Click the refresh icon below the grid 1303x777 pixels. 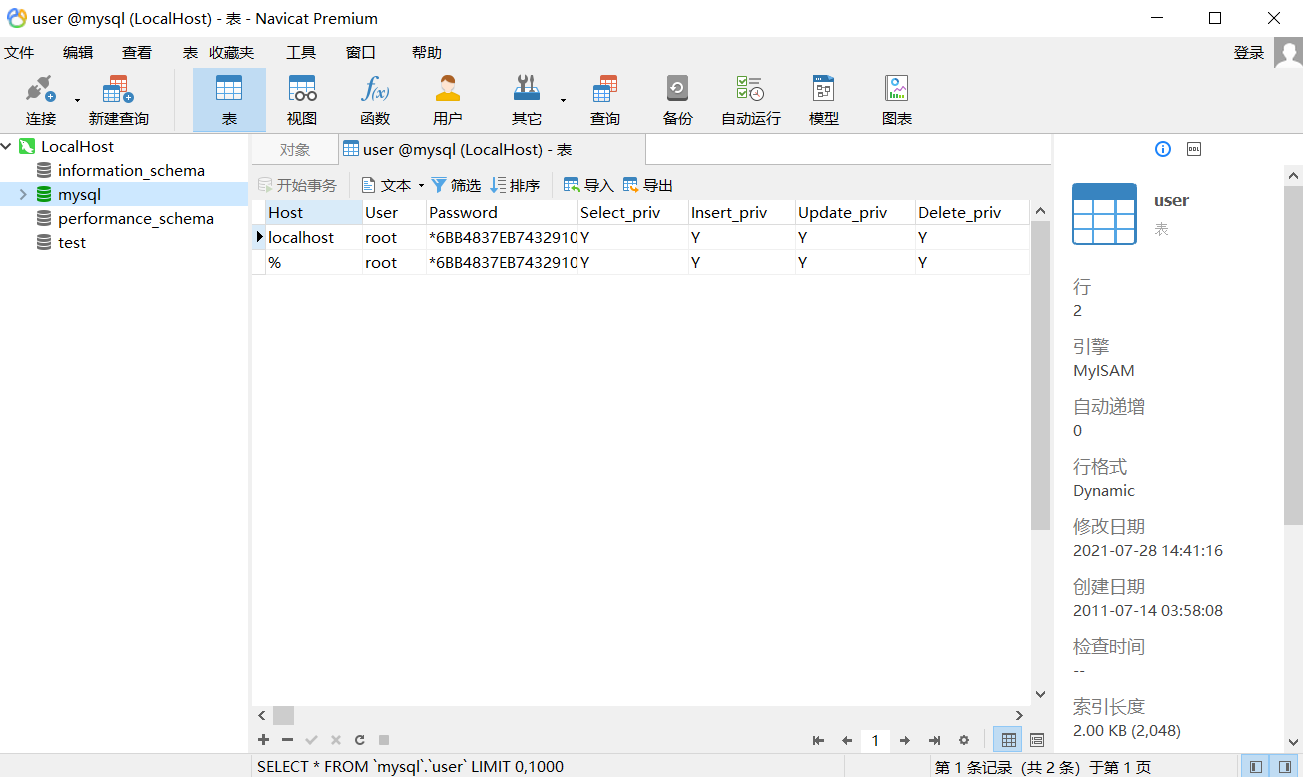[360, 740]
